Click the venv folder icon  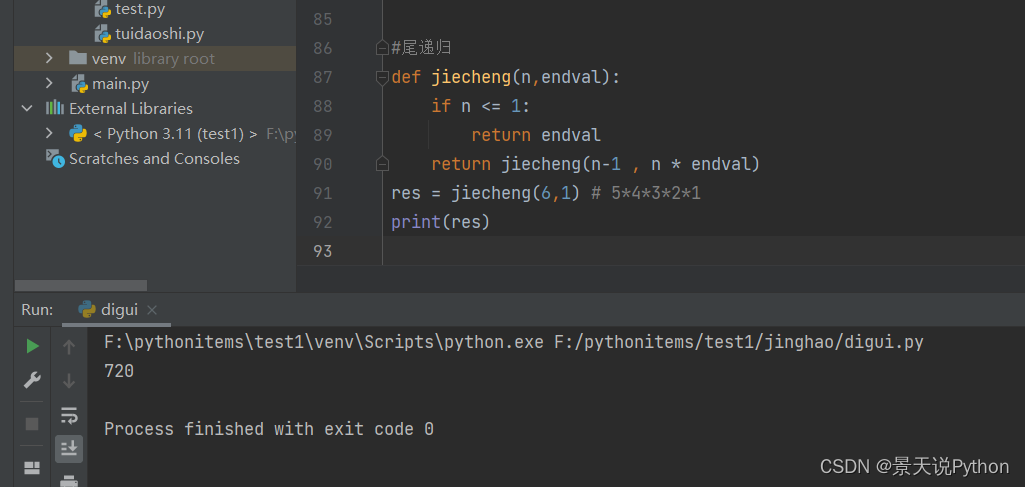click(x=78, y=58)
